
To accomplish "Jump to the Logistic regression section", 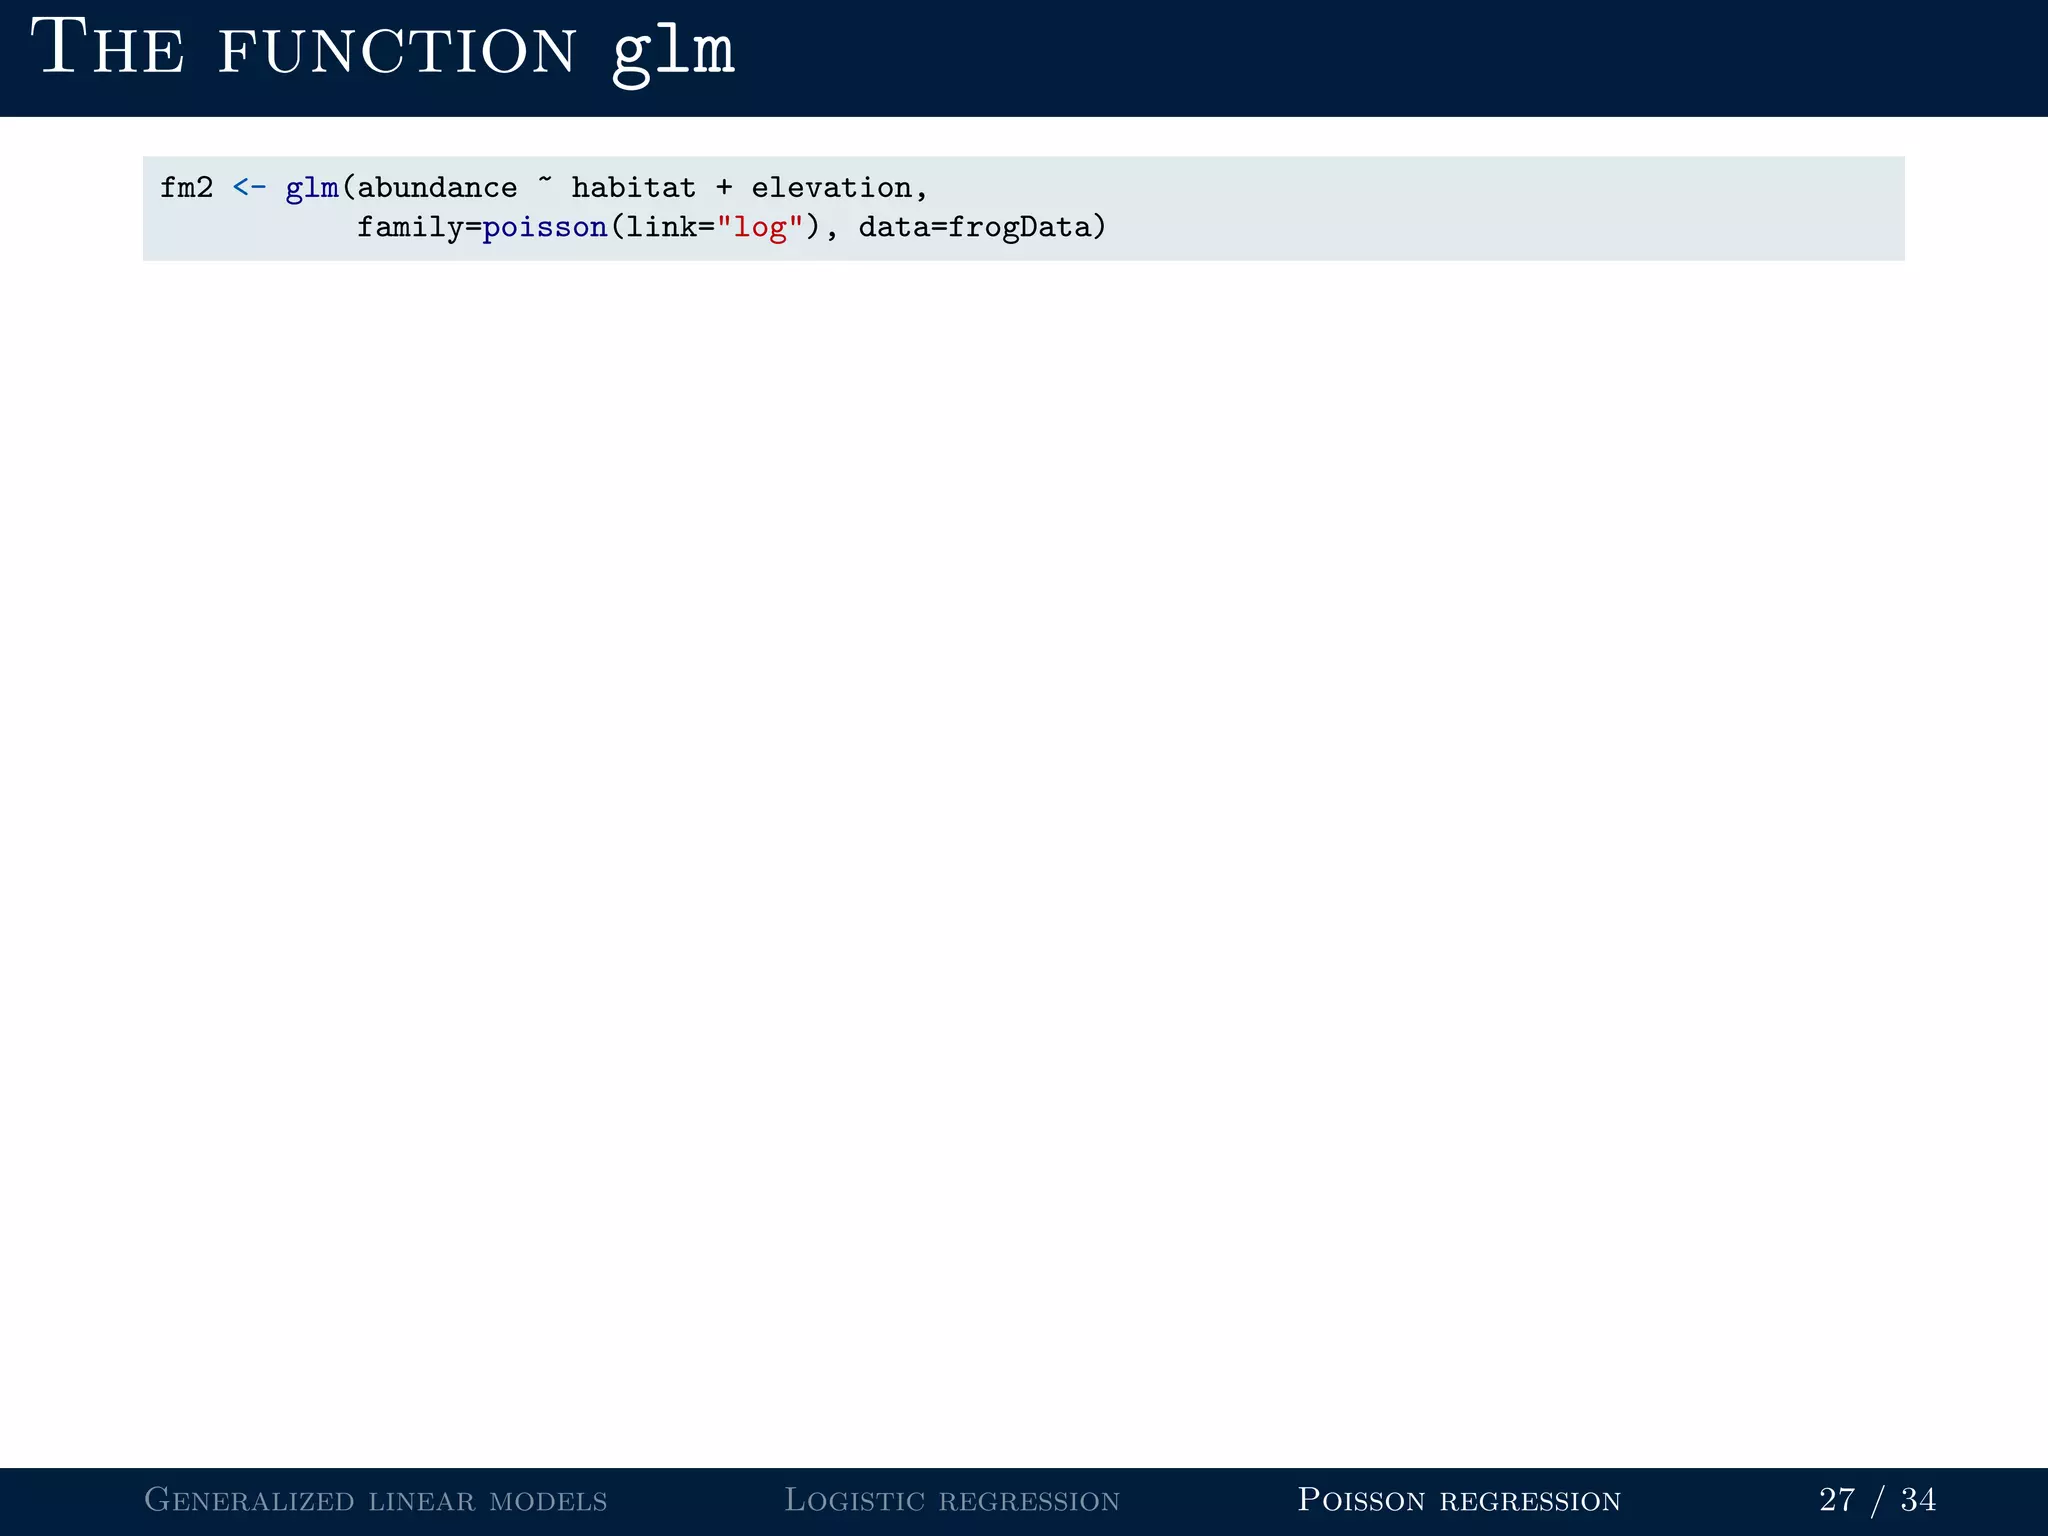I will [x=951, y=1500].
